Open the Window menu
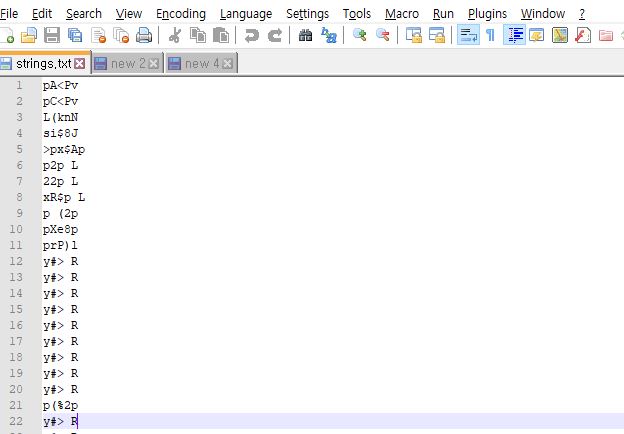 [x=543, y=14]
